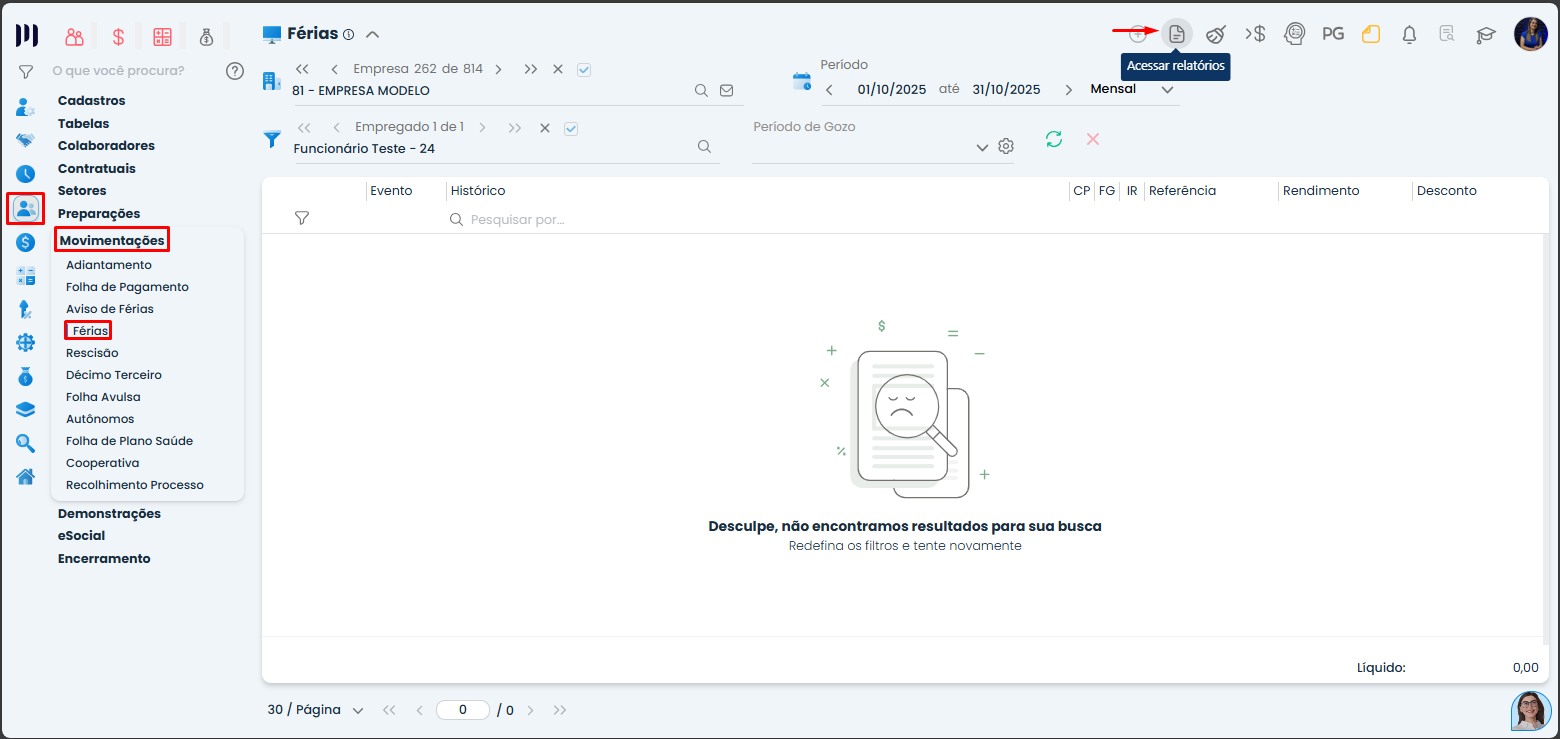Click the calculator icon in top-left module bar
The height and width of the screenshot is (739, 1560).
[x=162, y=37]
